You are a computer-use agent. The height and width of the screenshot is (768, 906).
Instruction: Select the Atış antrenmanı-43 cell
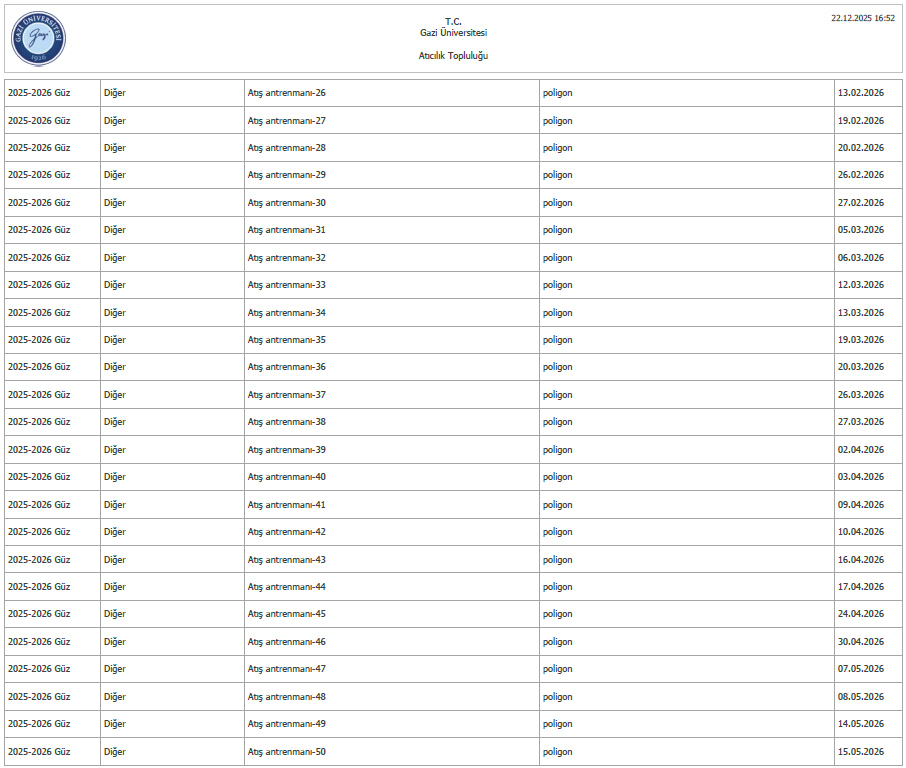(x=287, y=560)
